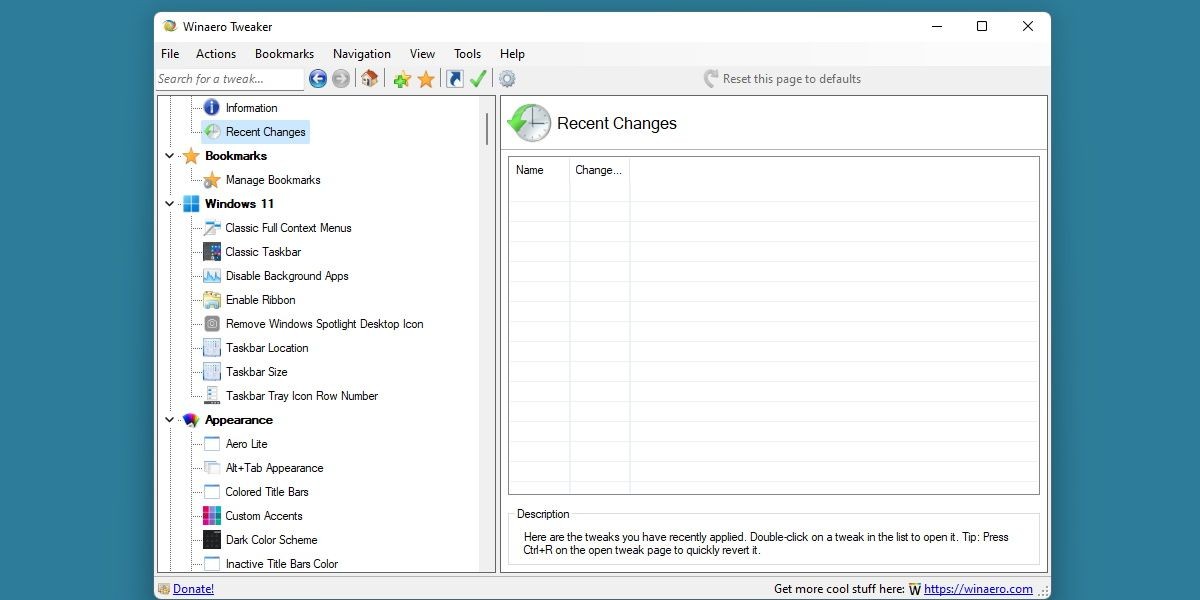
Task: Open the Bookmarks menu
Action: [x=284, y=54]
